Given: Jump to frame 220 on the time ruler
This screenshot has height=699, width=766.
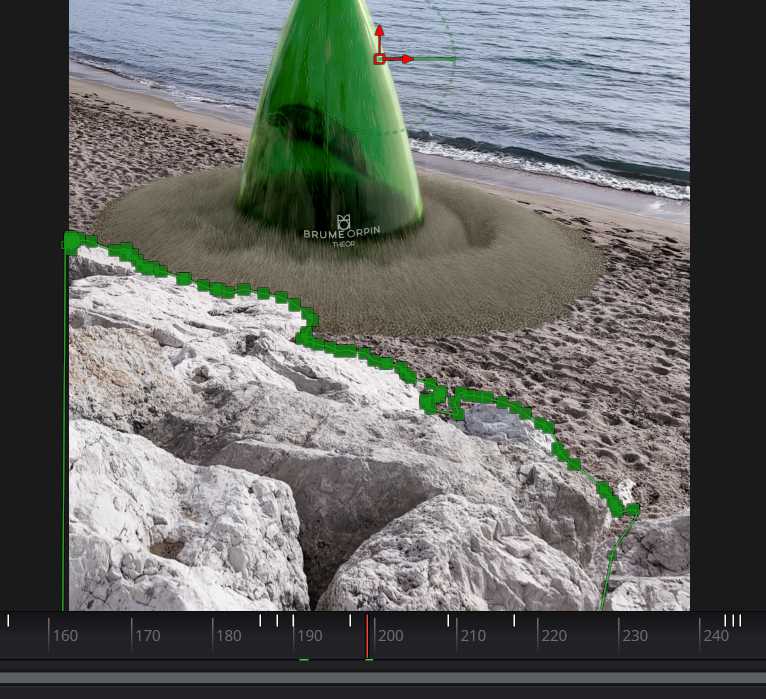Looking at the screenshot, I should click(554, 635).
